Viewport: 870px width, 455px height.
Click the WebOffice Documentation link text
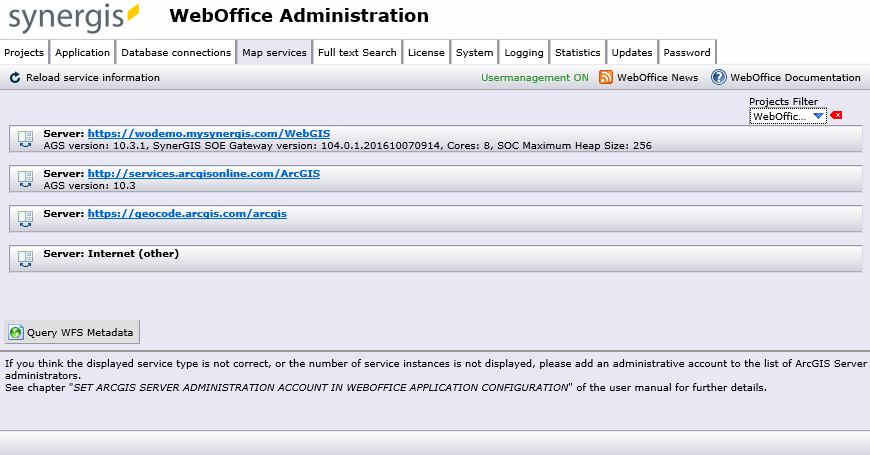(795, 78)
